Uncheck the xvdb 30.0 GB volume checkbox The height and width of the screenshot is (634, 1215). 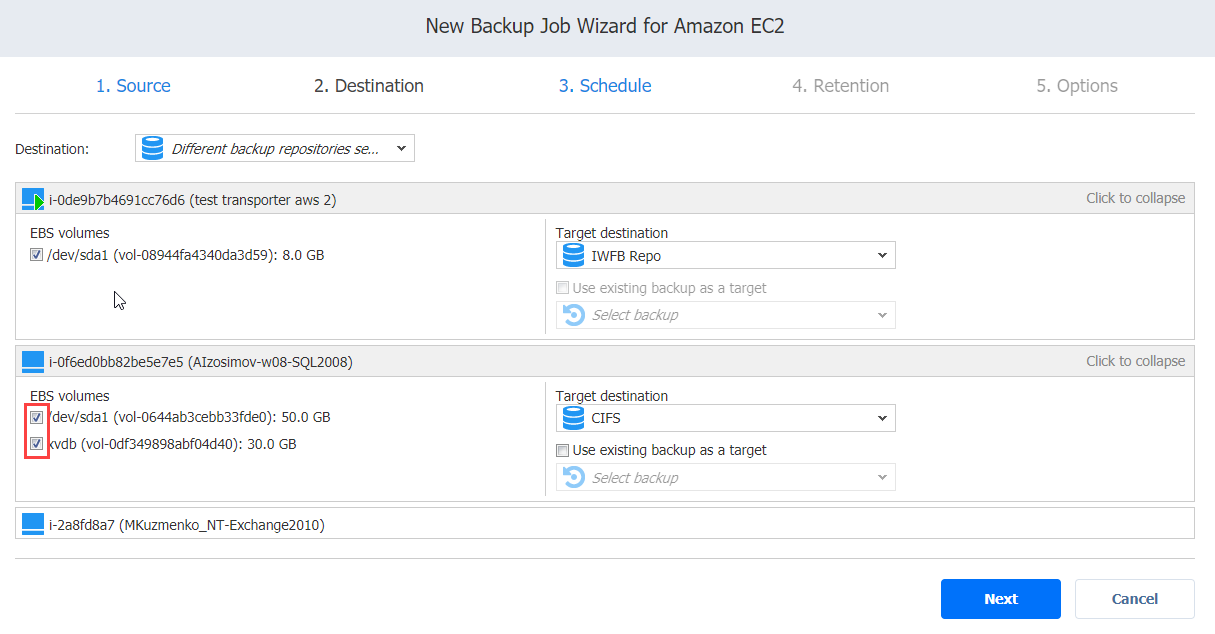coord(36,444)
